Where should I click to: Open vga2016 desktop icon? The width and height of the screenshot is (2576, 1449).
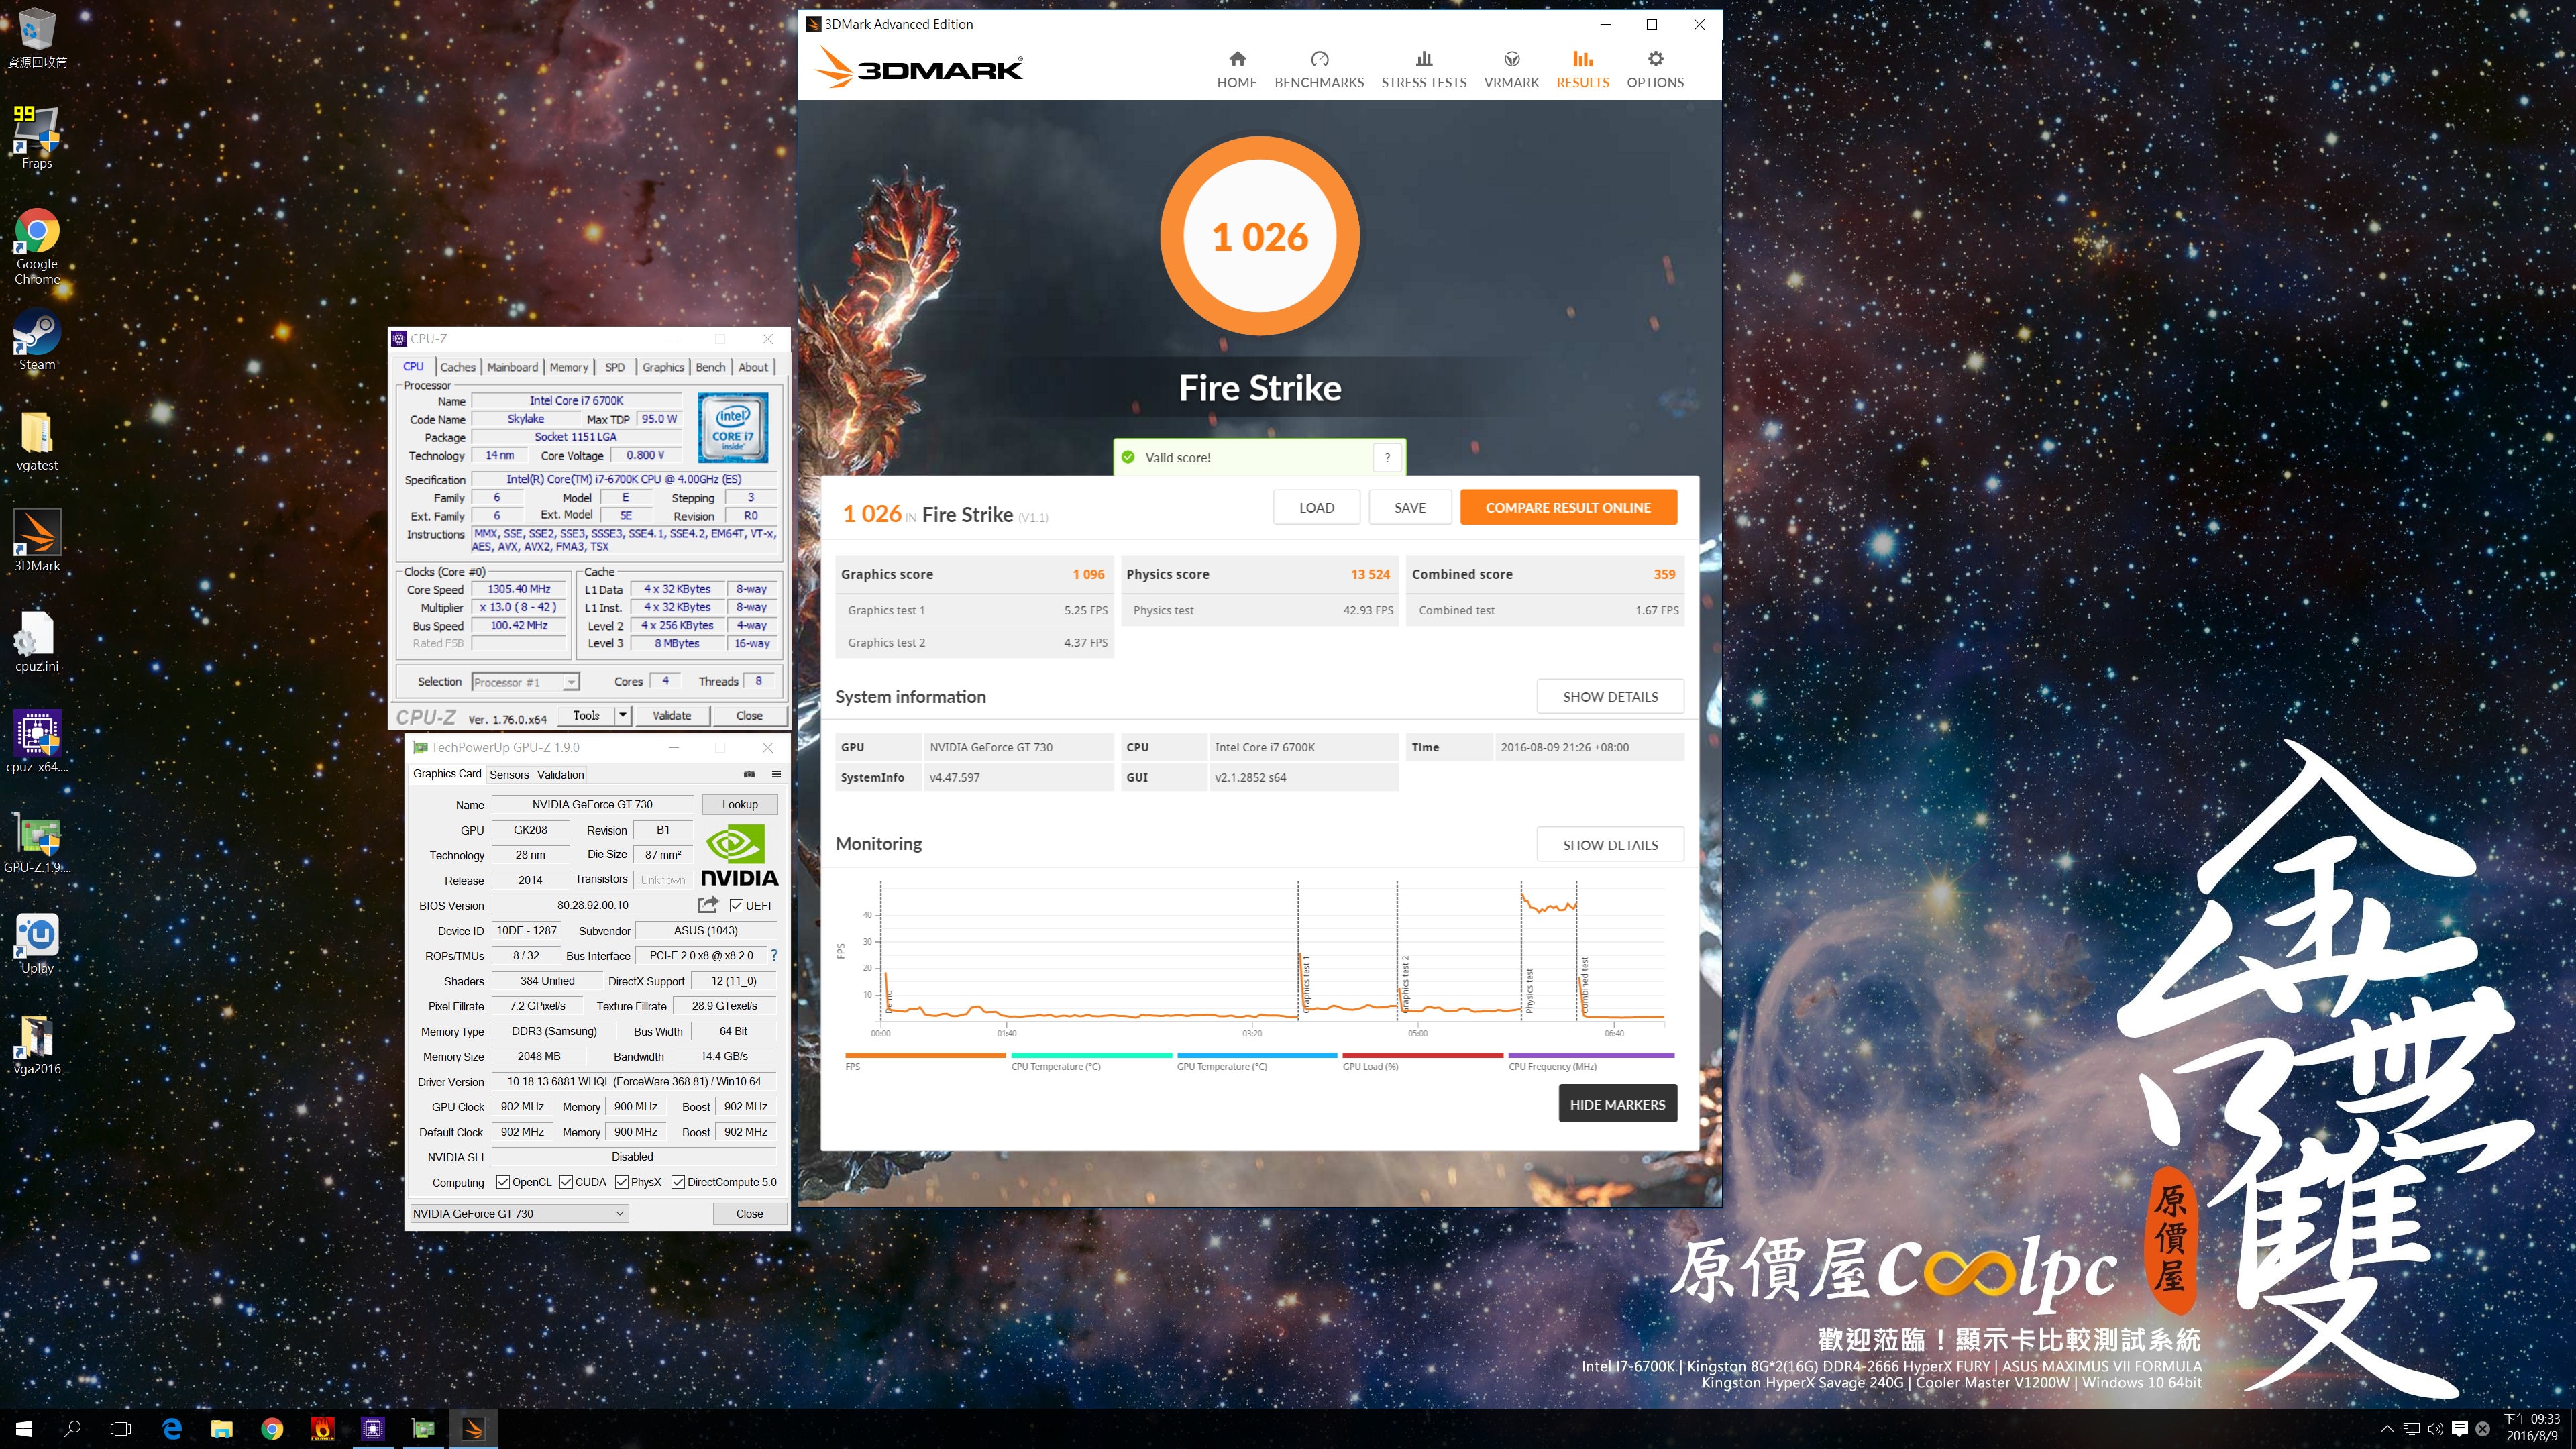pos(37,1044)
